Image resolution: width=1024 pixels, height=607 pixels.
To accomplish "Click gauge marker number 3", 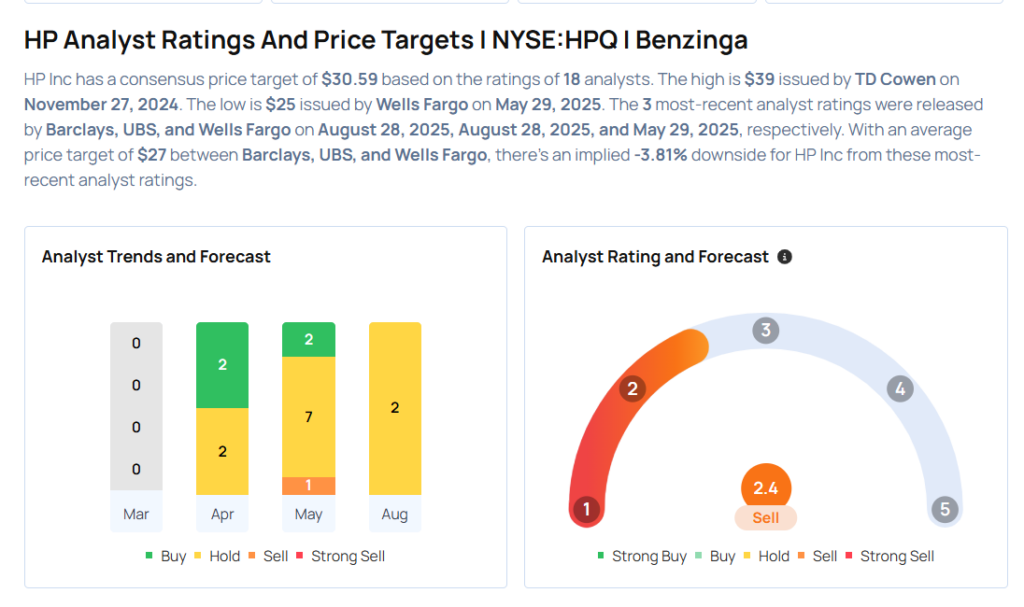I will coord(765,330).
